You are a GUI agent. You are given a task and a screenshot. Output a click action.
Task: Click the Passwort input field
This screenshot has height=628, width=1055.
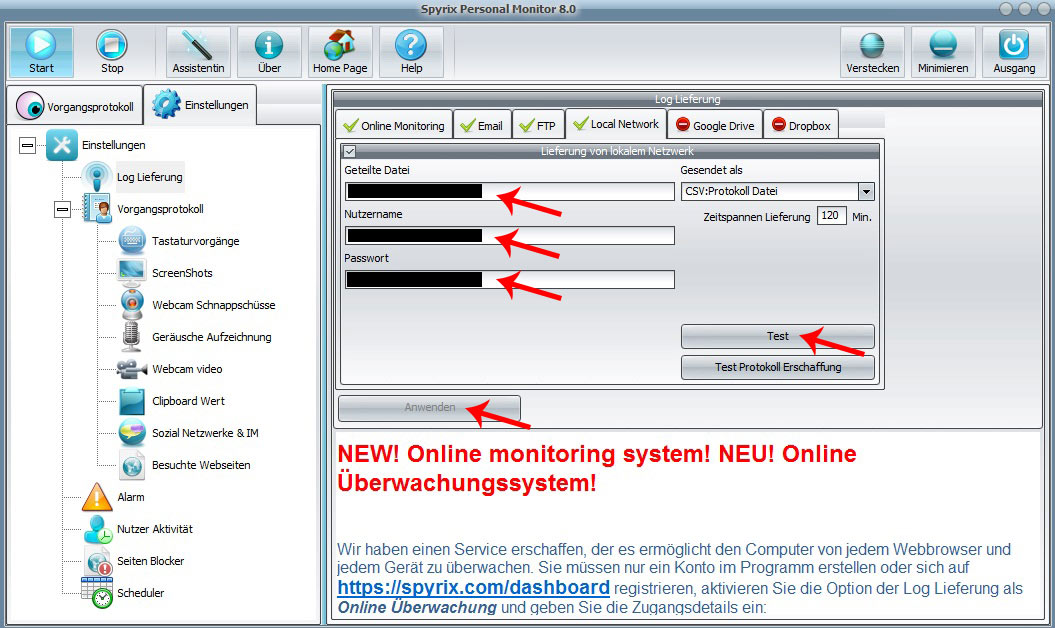coord(509,279)
